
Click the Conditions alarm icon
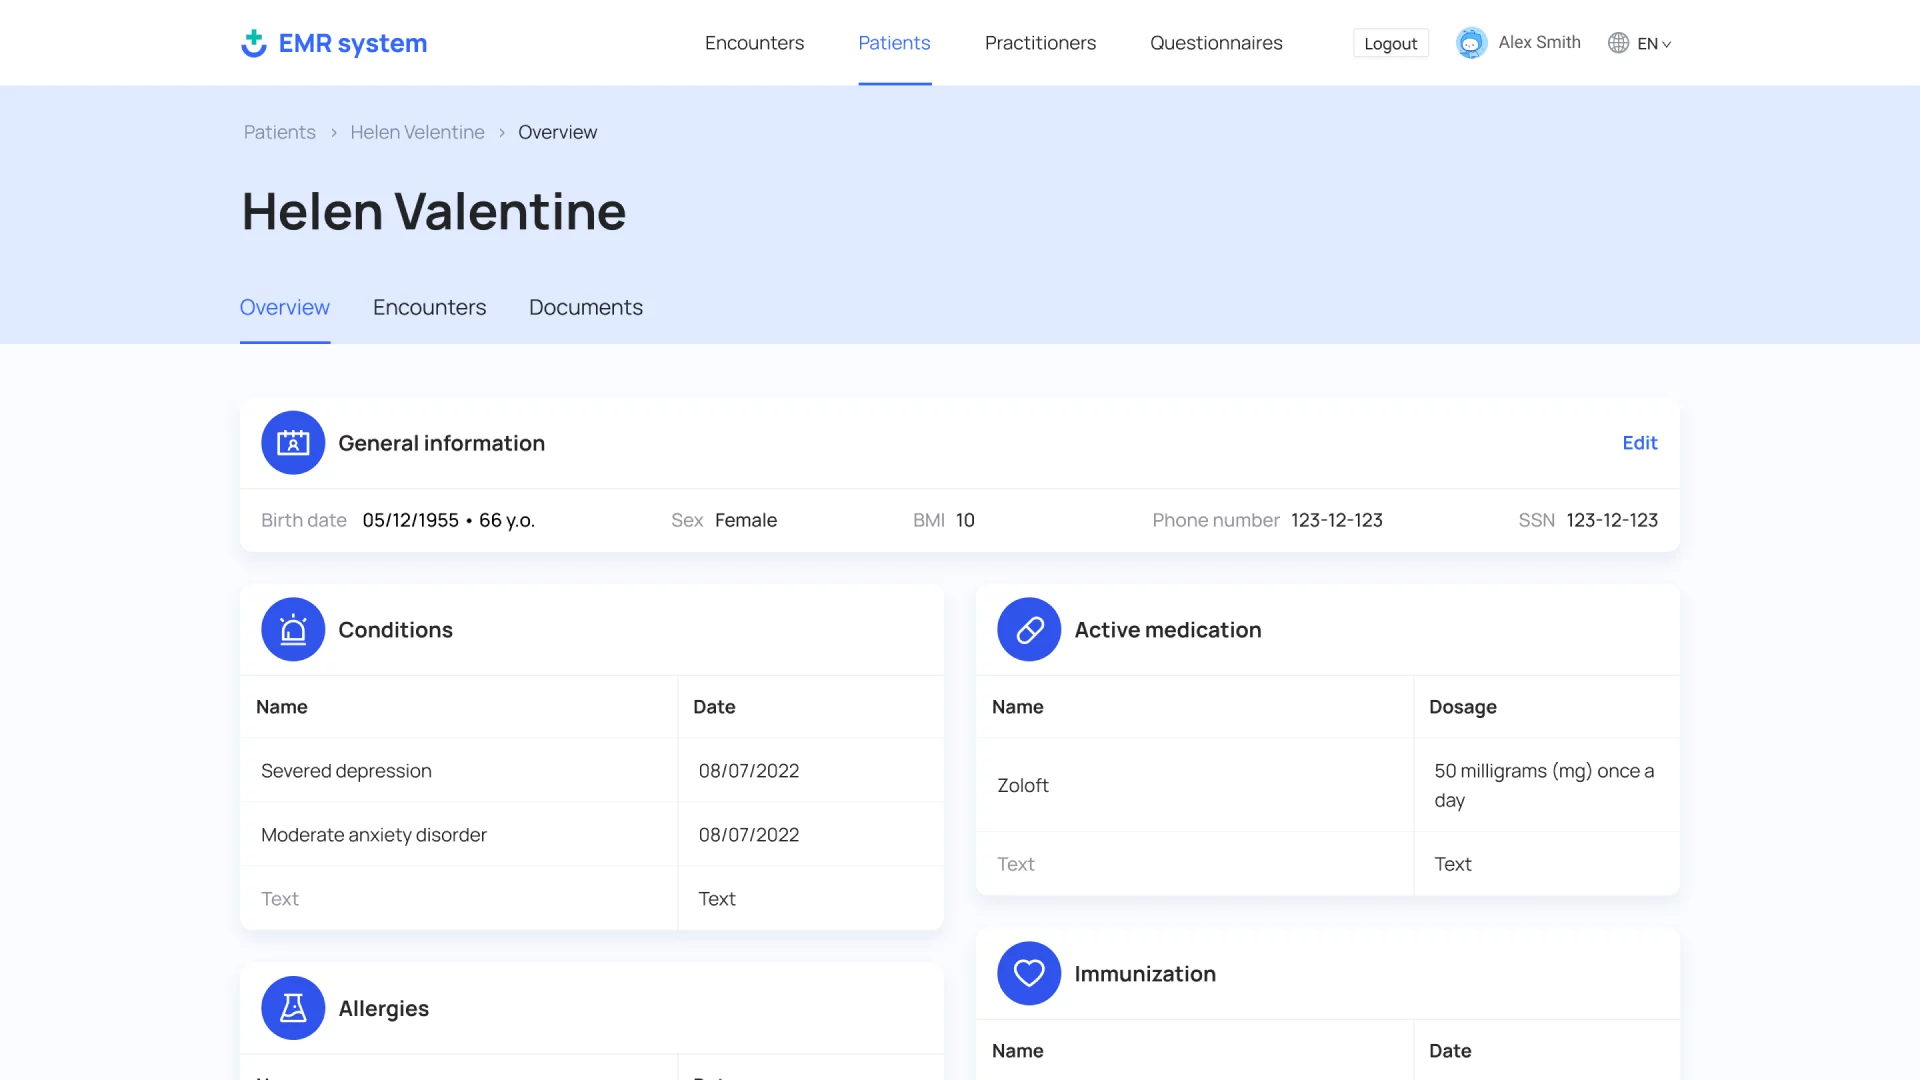tap(293, 630)
